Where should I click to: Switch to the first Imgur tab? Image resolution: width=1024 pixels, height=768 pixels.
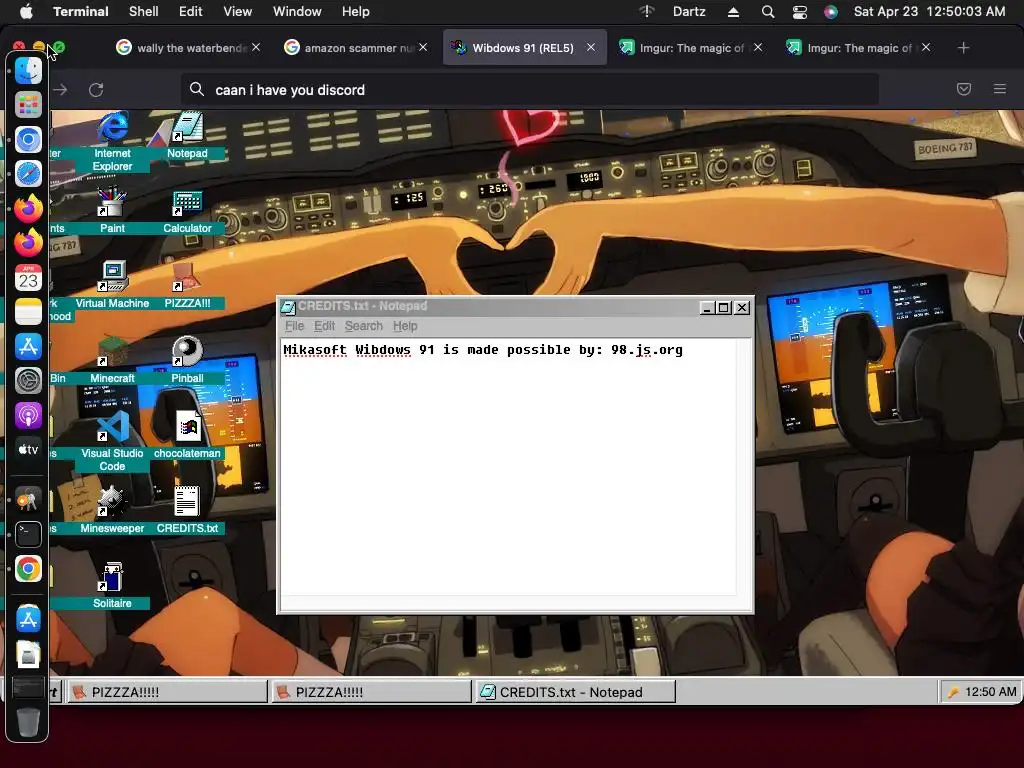click(x=691, y=48)
